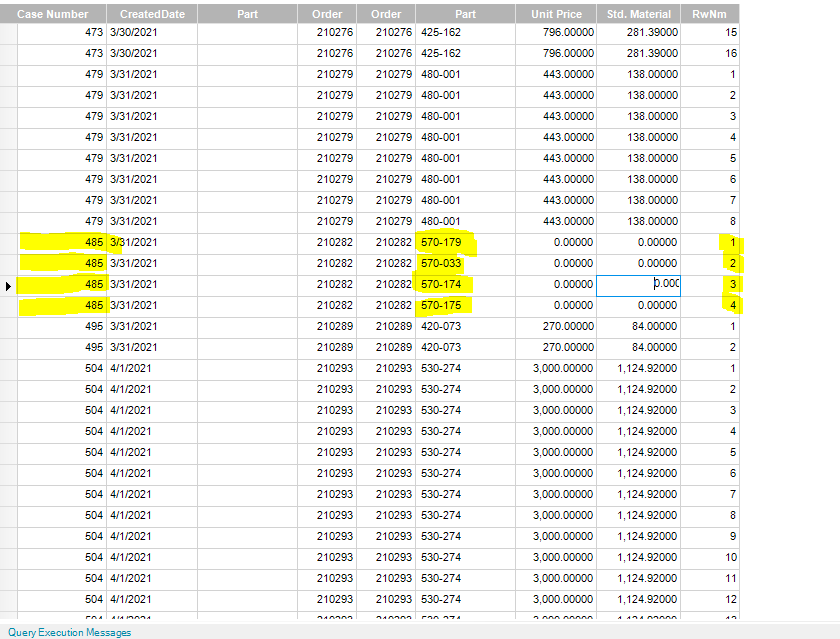Click RwNm 8 in case 479 row

tap(710, 221)
